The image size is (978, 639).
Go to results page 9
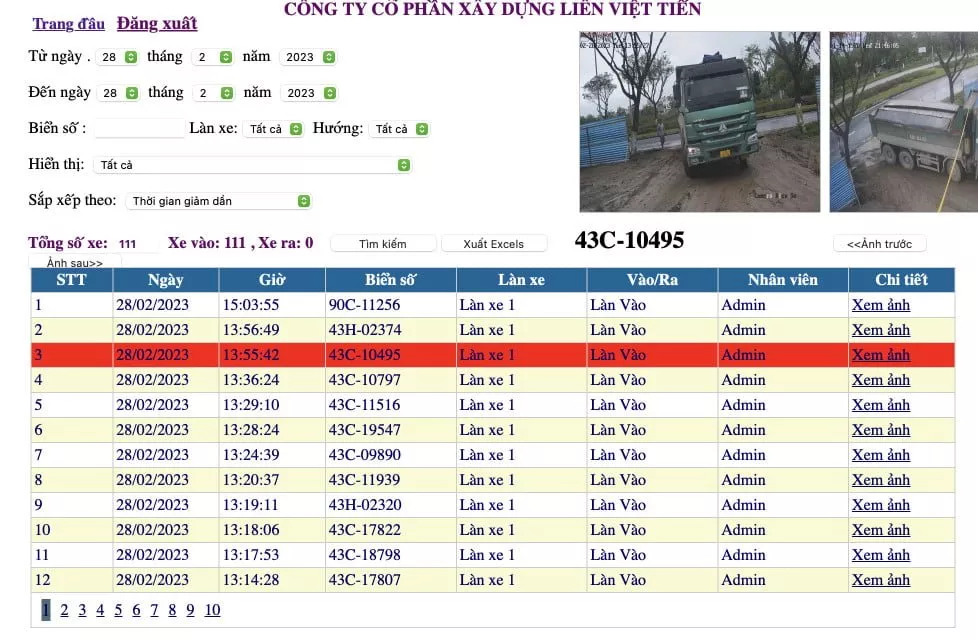[x=190, y=610]
